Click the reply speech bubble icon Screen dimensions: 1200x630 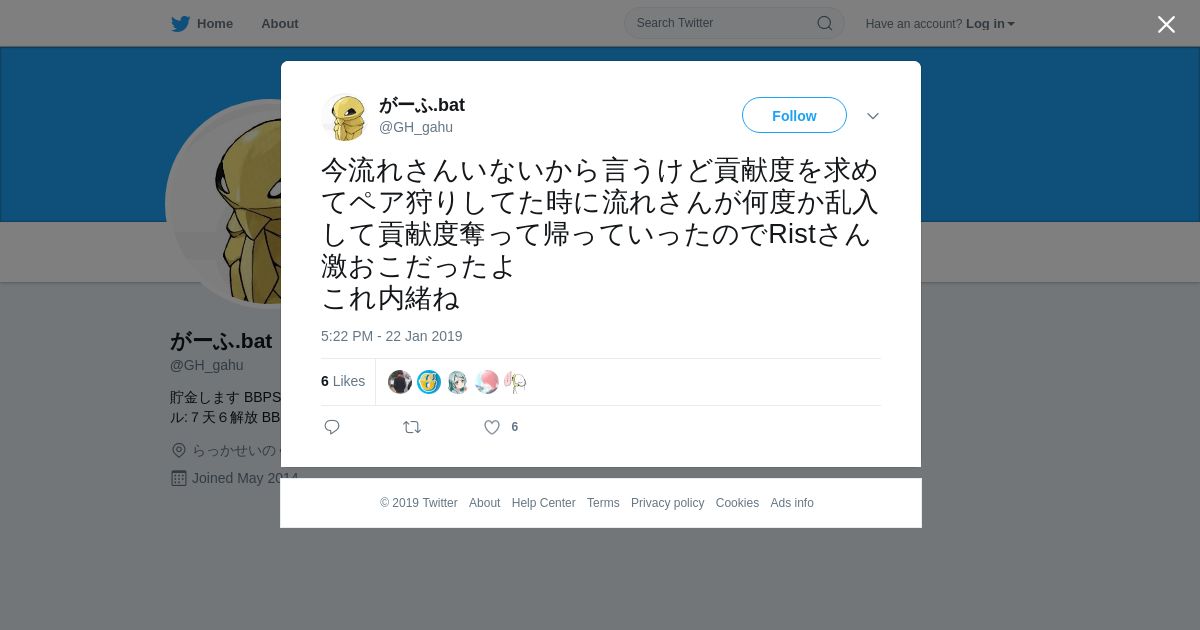click(332, 427)
